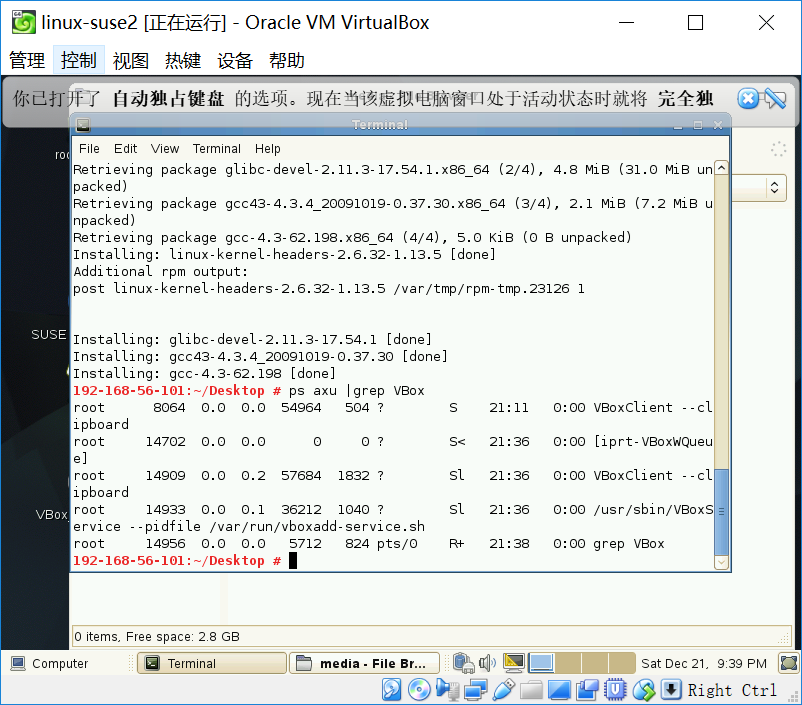Click PID 14933 in the process list
Viewport: 802px width, 705px height.
(165, 510)
